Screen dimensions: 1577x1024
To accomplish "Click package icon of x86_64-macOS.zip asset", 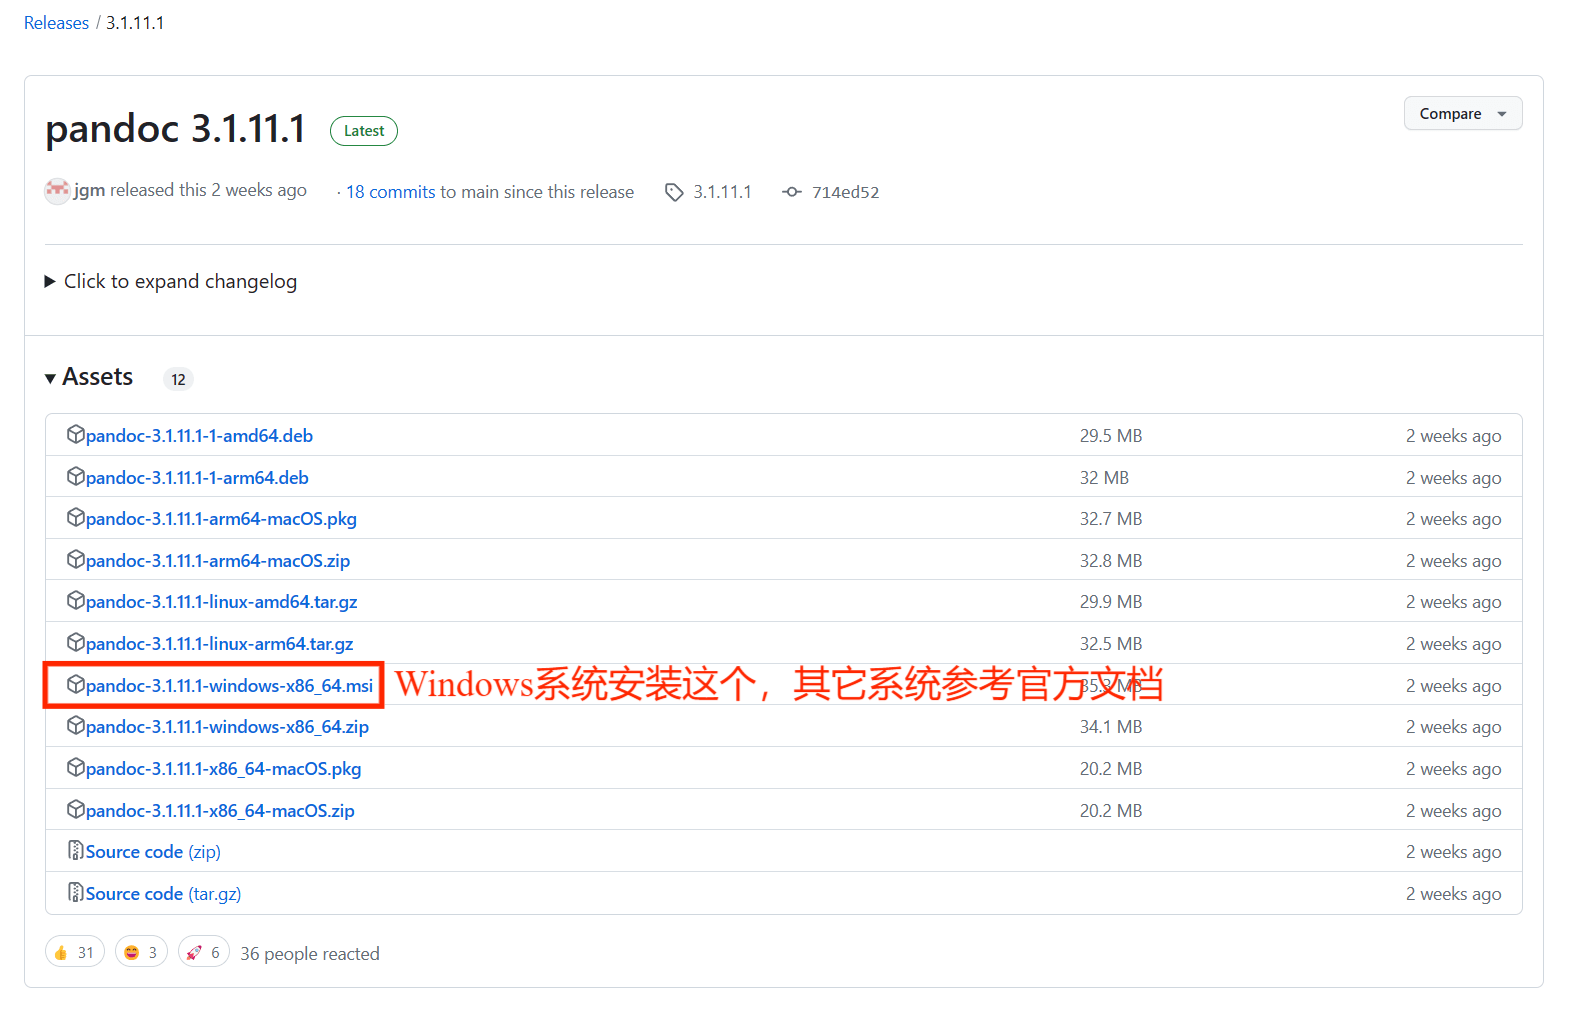I will click(x=76, y=809).
